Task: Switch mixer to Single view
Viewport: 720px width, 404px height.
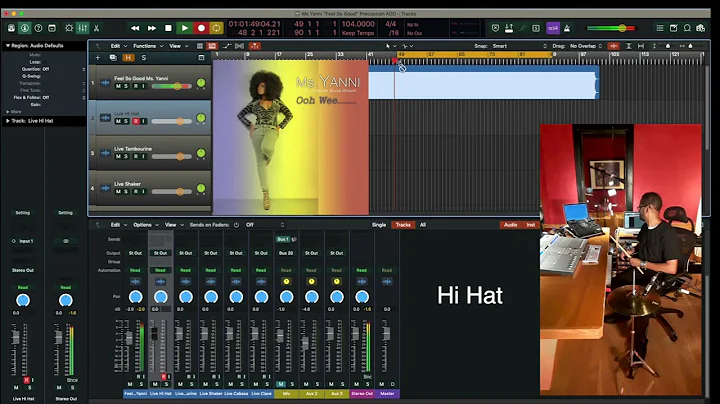Action: click(x=379, y=225)
